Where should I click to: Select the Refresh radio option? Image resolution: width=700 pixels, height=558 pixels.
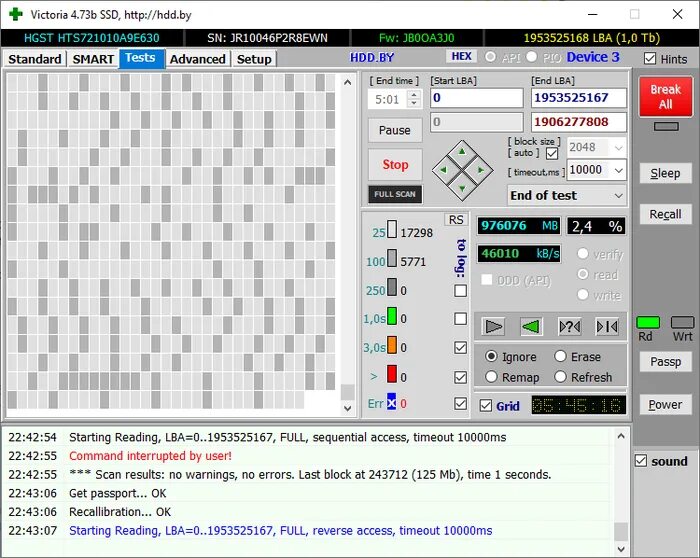(560, 377)
